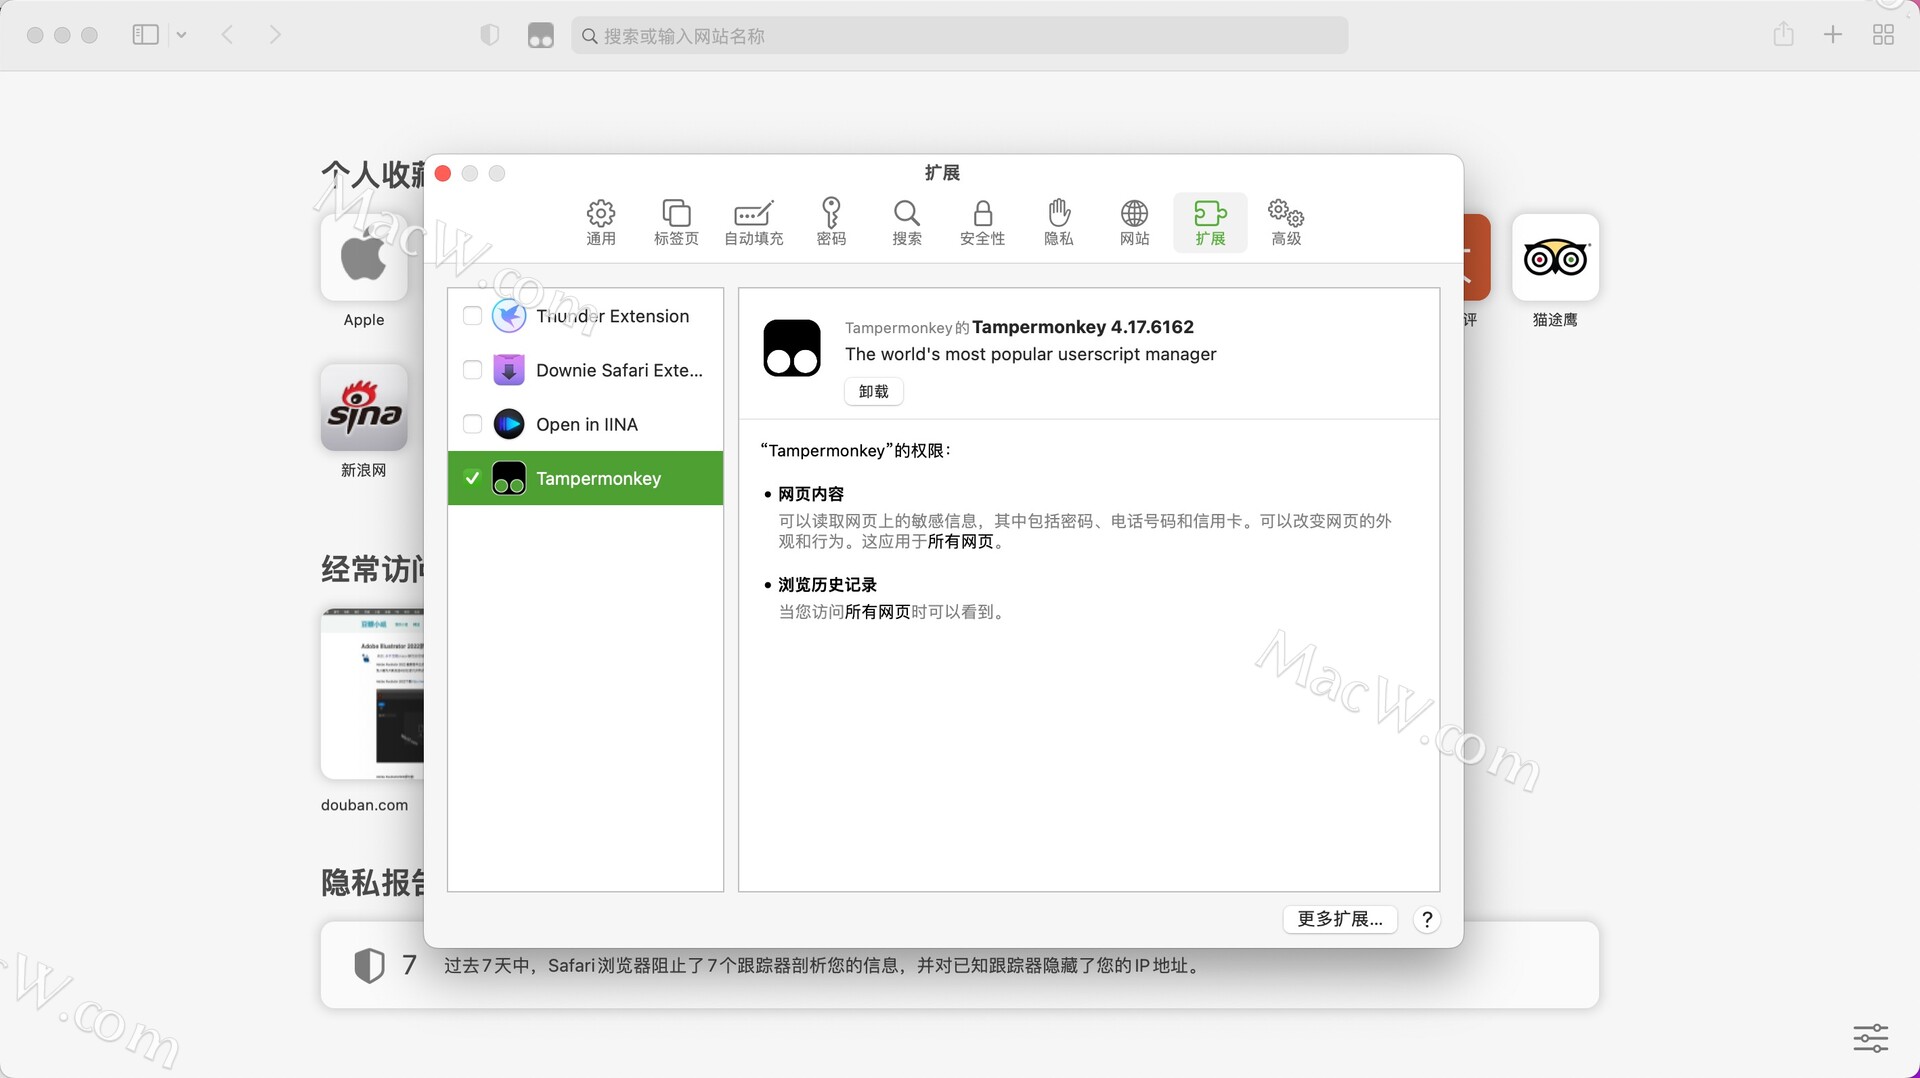This screenshot has height=1078, width=1920.
Task: Open the Search (搜索) preferences tab
Action: tap(907, 222)
